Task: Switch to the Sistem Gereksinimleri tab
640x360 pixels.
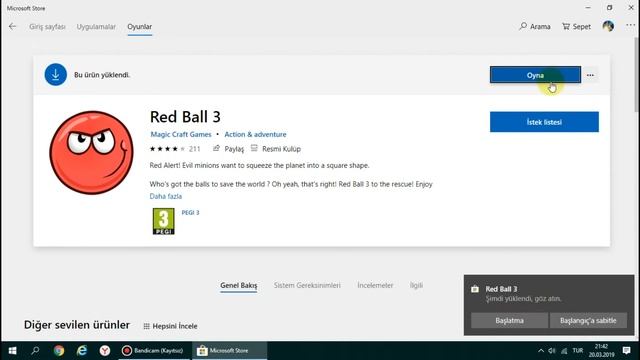Action: [x=307, y=285]
